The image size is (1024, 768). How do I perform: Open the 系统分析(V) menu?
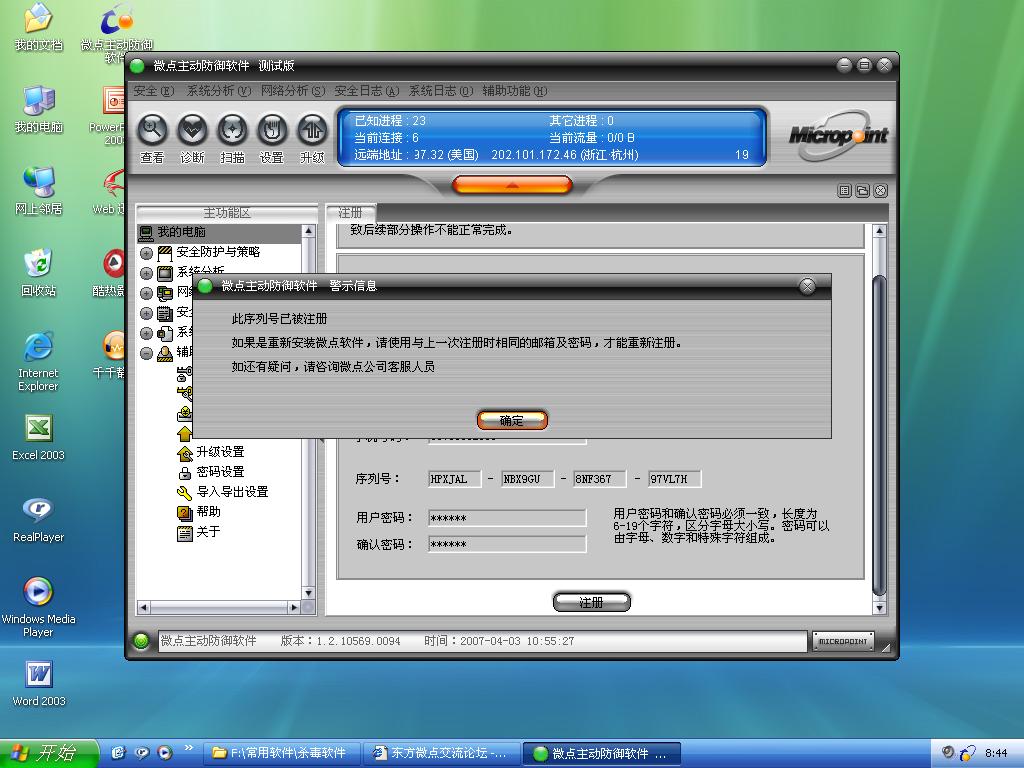click(219, 91)
